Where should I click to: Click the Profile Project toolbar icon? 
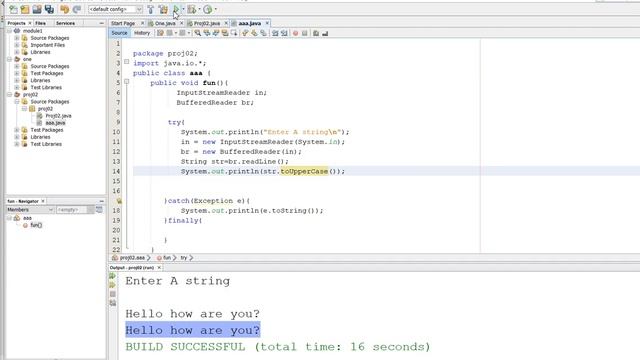pos(208,9)
